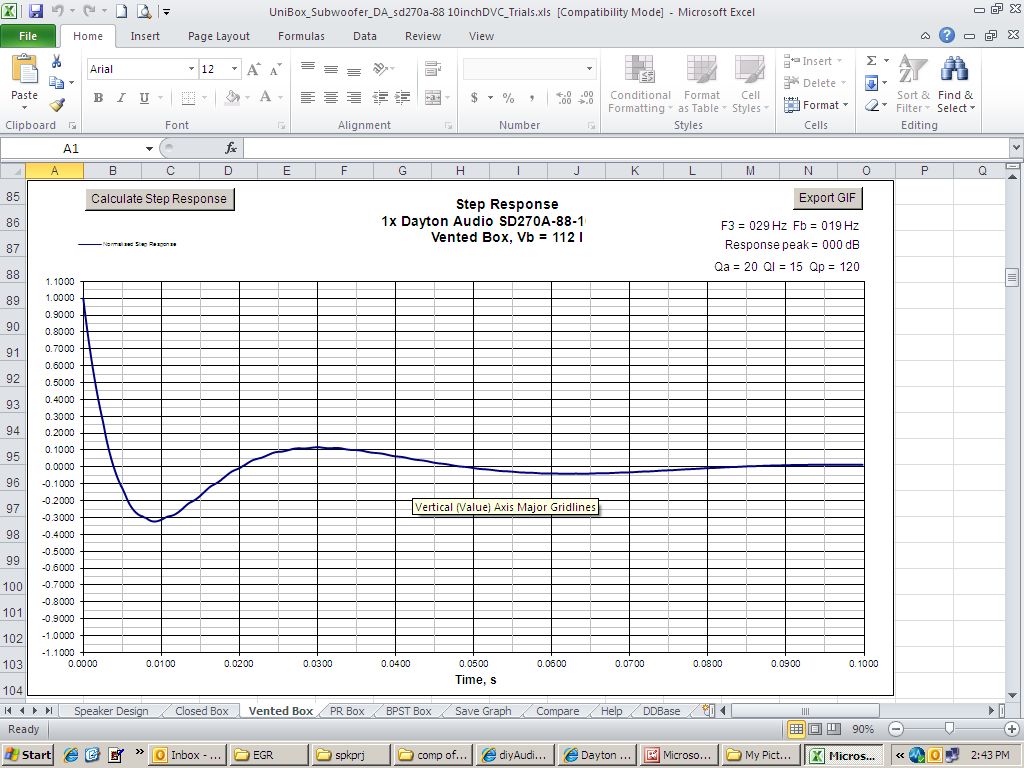Screen dimensions: 1024x768
Task: Decrease font size with Shrink Font icon
Action: pos(276,69)
